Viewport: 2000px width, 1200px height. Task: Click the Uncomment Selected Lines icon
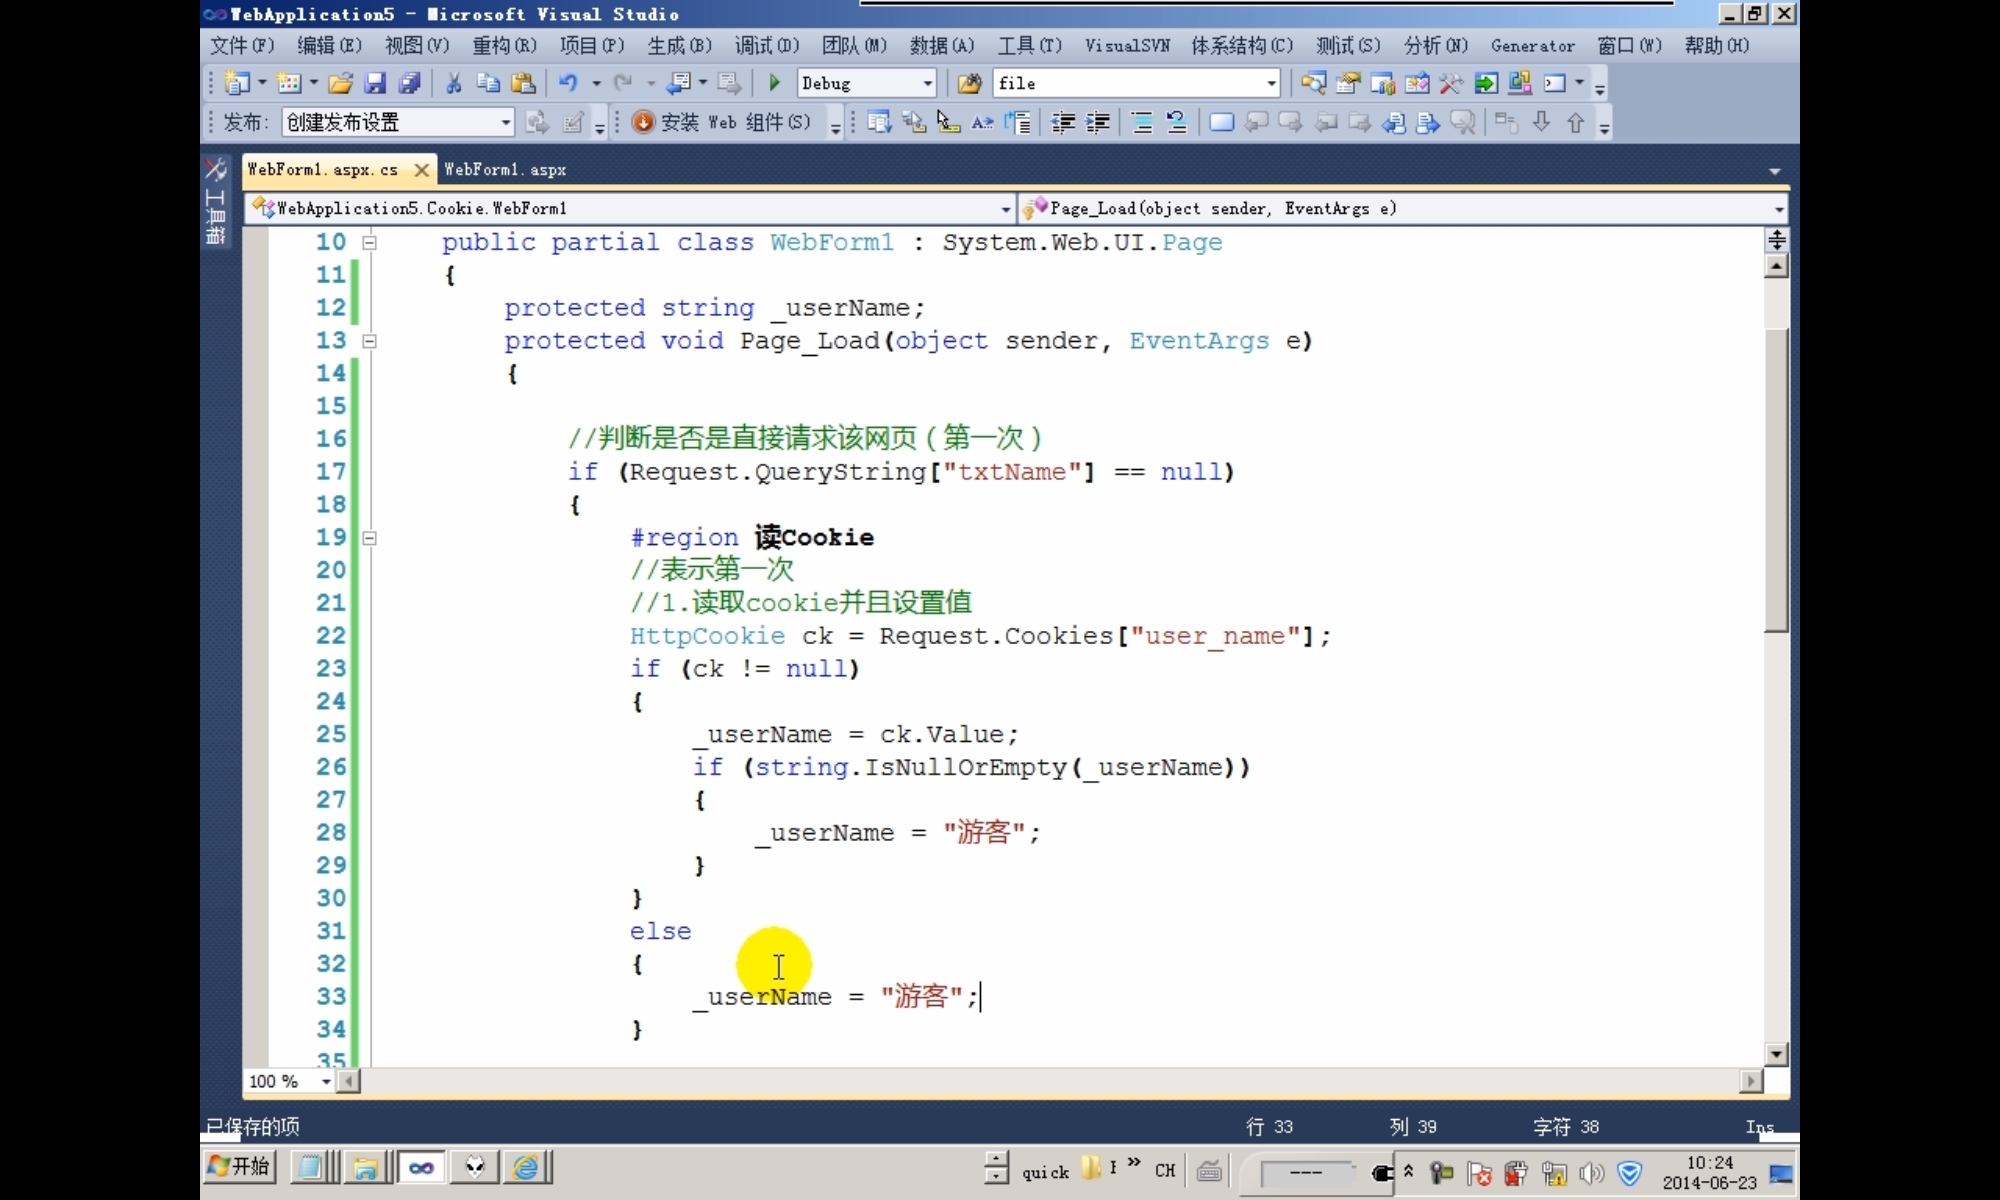pos(1176,122)
